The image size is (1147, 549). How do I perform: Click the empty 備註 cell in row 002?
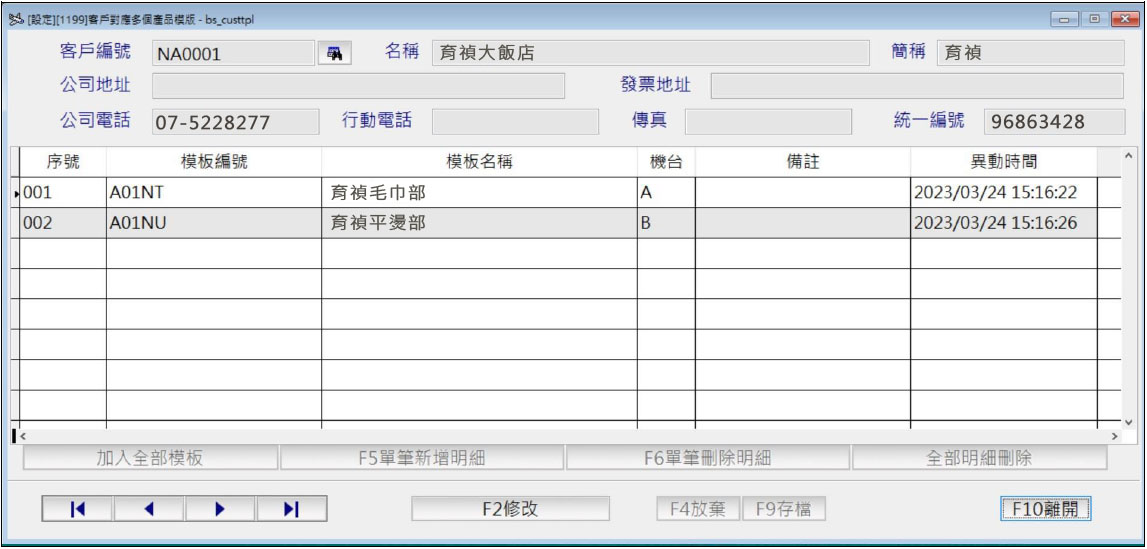coord(802,223)
